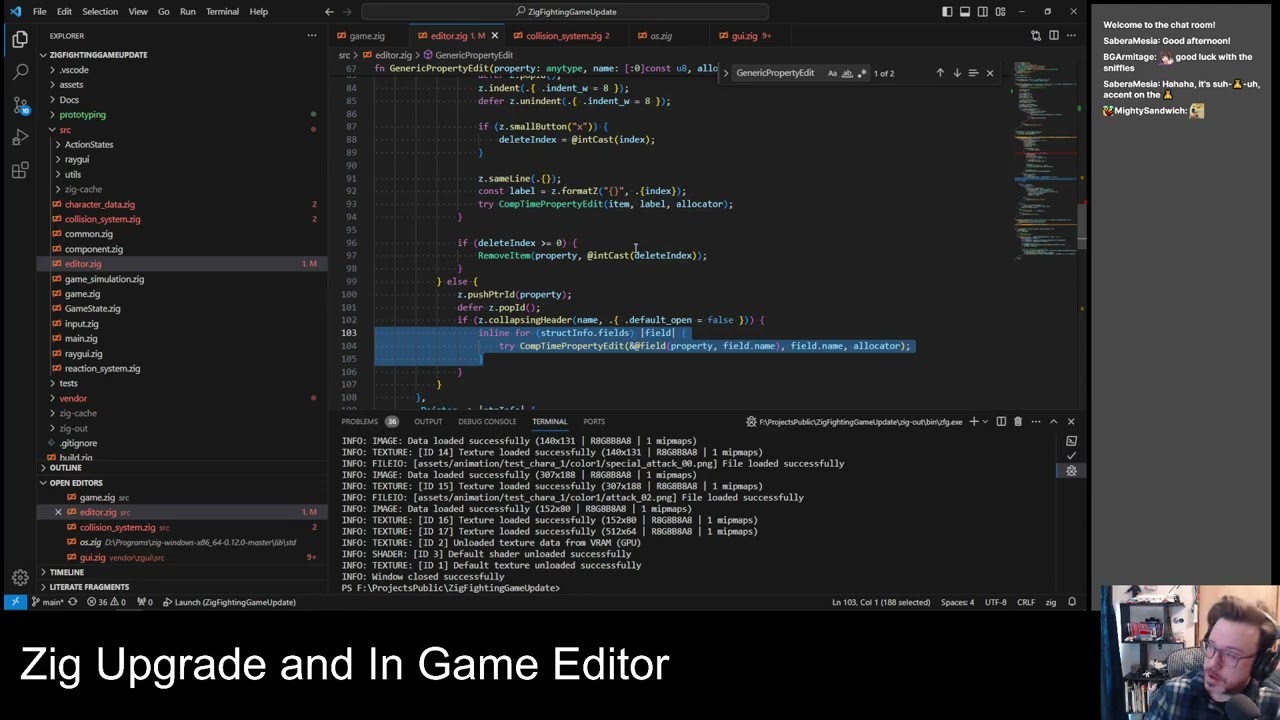
Task: Toggle primary side bar layout button
Action: point(947,11)
